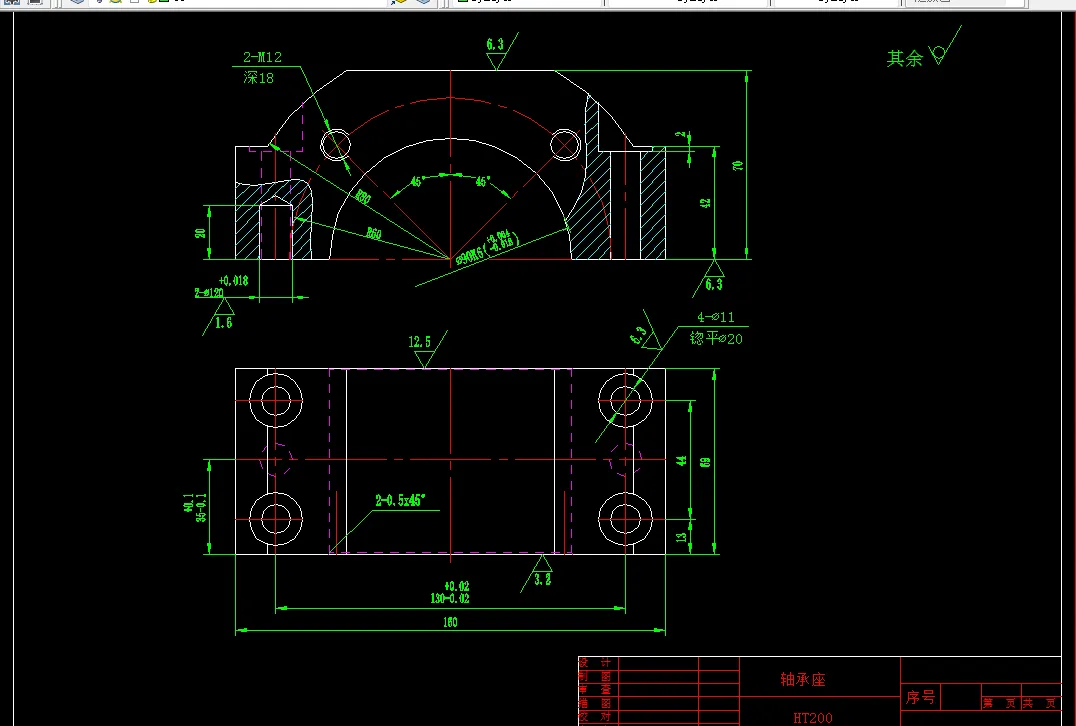Screen dimensions: 1076x726
Task: Select the 2-M12 thread callout text
Action: click(262, 57)
